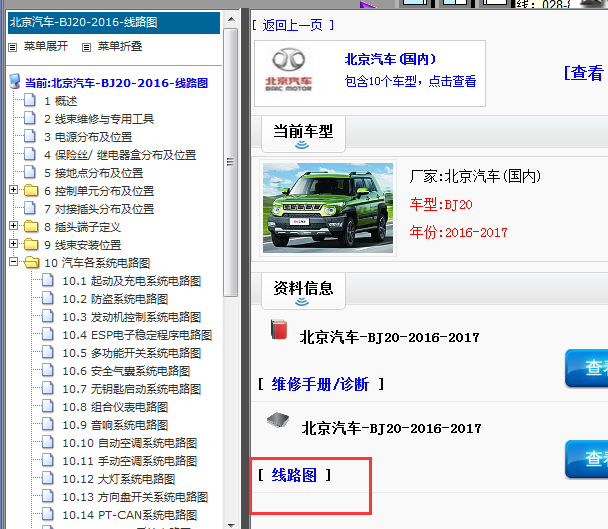608x529 pixels.
Task: Open 10.8 组合仪表电路图
Action: pyautogui.click(x=115, y=407)
